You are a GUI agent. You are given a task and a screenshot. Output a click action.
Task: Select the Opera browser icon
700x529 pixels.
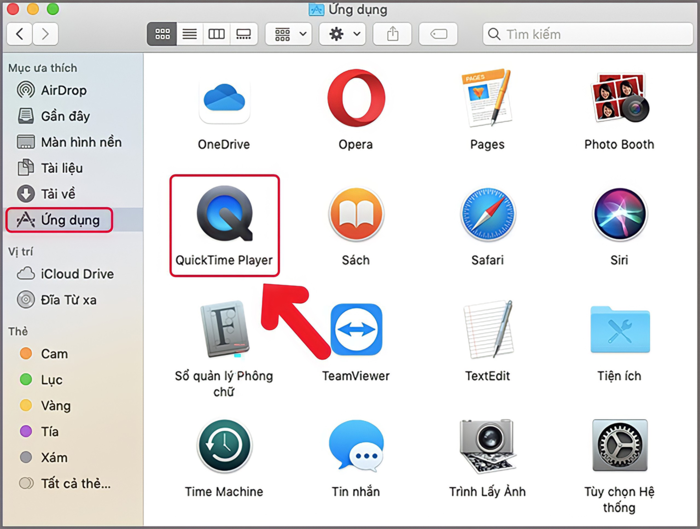pyautogui.click(x=356, y=98)
